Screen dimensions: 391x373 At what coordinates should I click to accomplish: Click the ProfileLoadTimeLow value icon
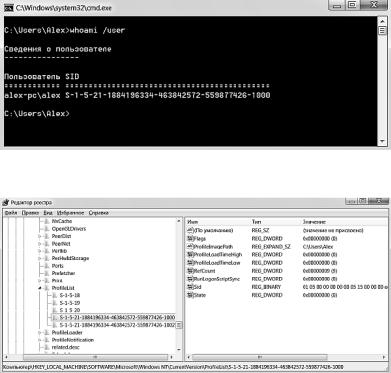190,263
